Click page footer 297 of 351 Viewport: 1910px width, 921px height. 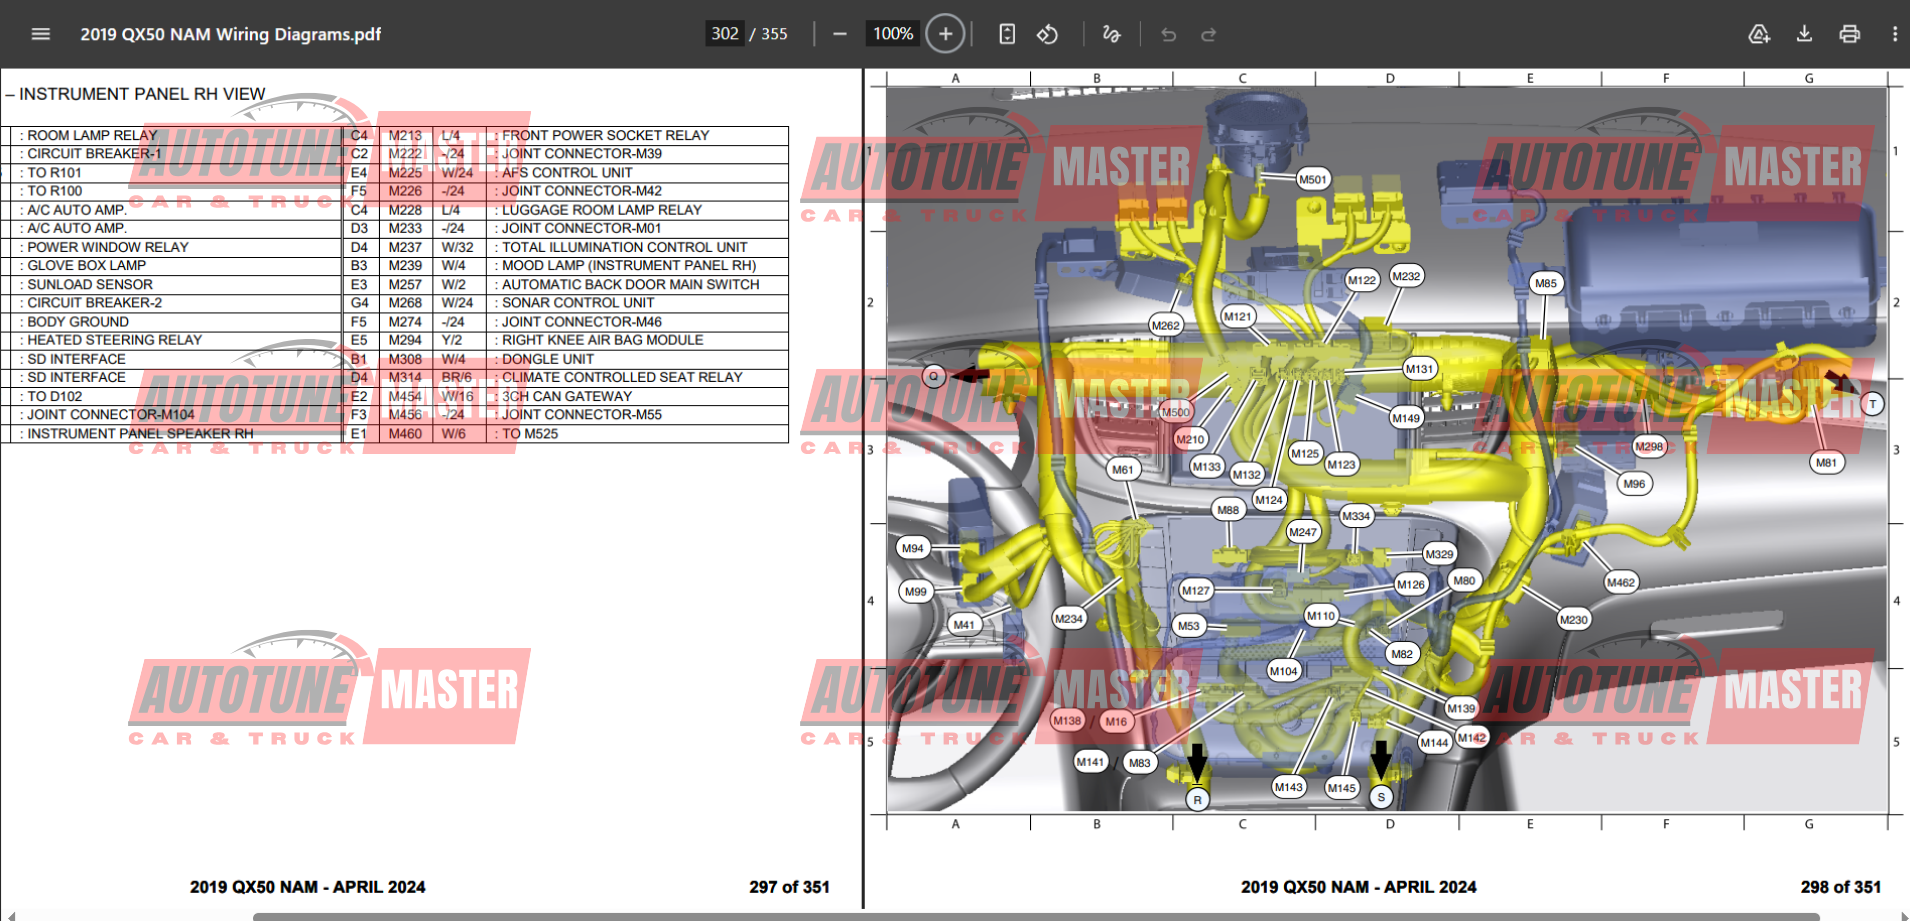click(x=789, y=887)
